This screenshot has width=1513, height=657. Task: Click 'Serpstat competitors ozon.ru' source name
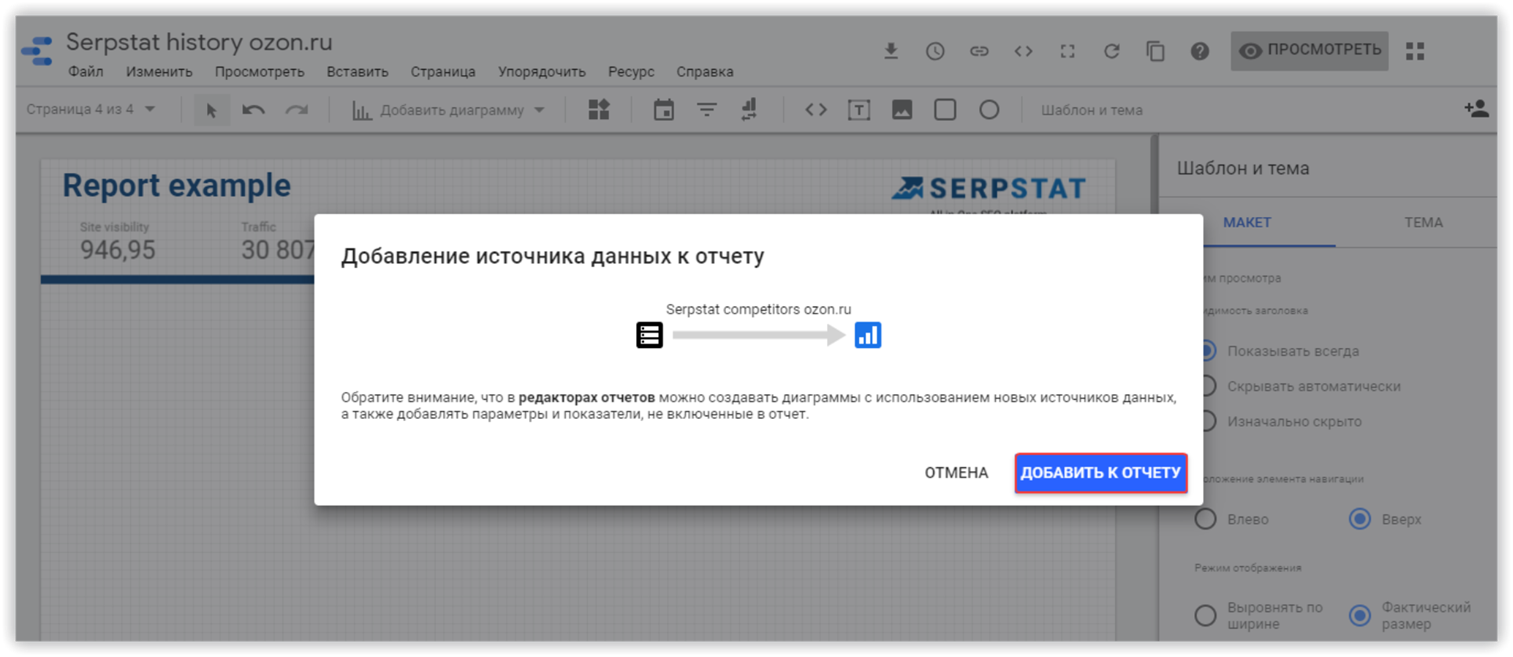[x=759, y=310]
